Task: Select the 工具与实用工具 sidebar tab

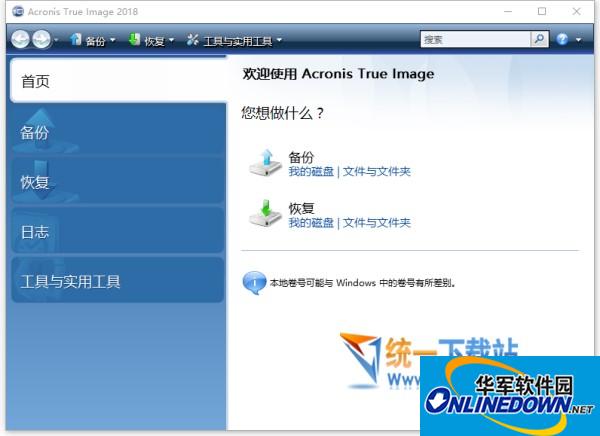Action: (x=118, y=281)
